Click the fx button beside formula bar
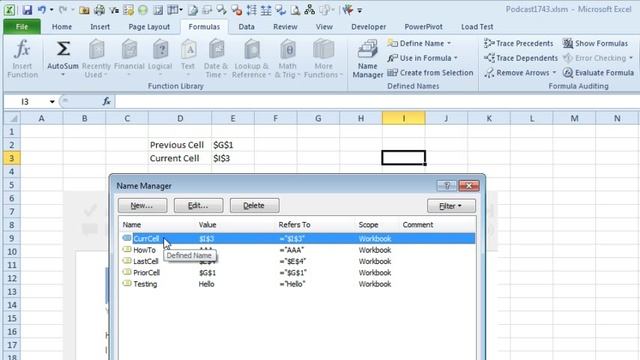 click(107, 101)
